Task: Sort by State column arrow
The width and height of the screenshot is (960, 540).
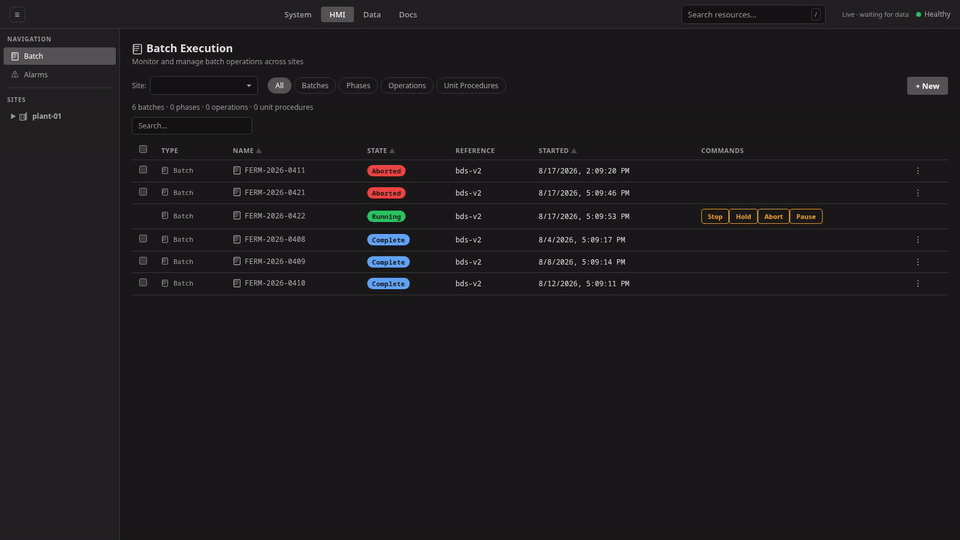Action: 392,151
